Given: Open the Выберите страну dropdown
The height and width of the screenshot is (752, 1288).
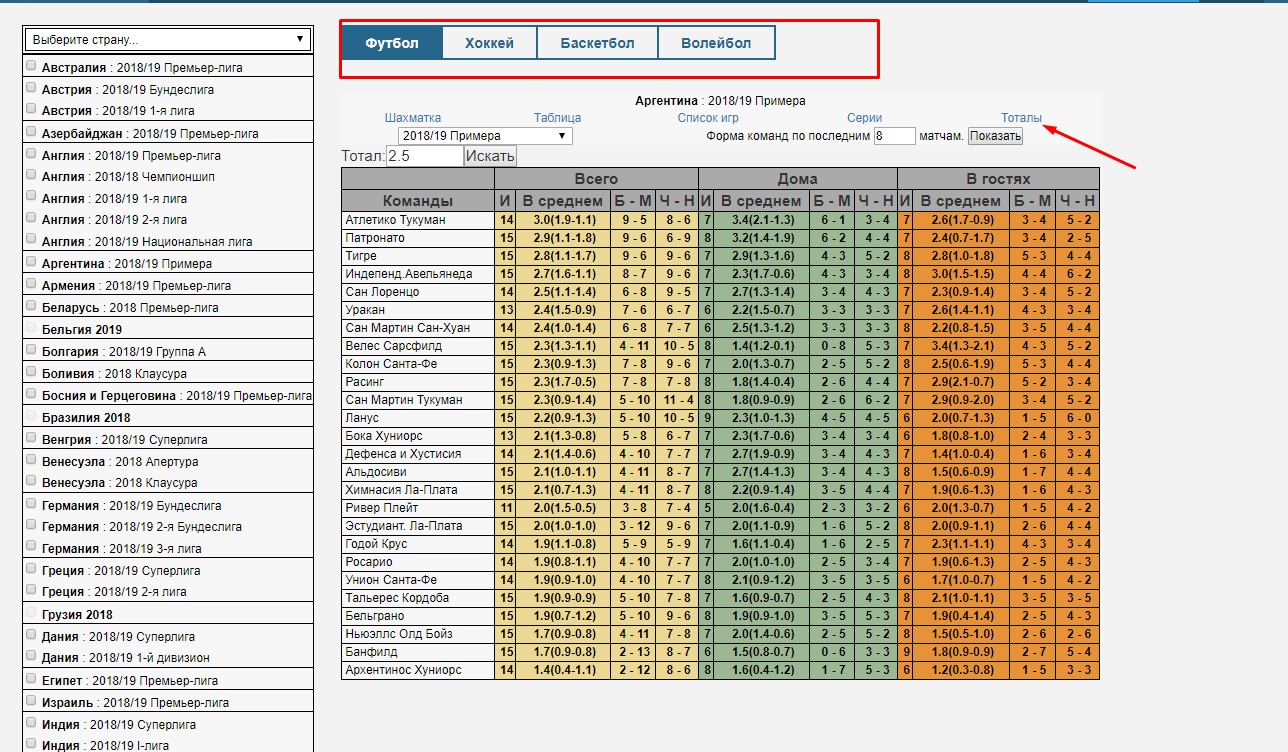Looking at the screenshot, I should (168, 40).
